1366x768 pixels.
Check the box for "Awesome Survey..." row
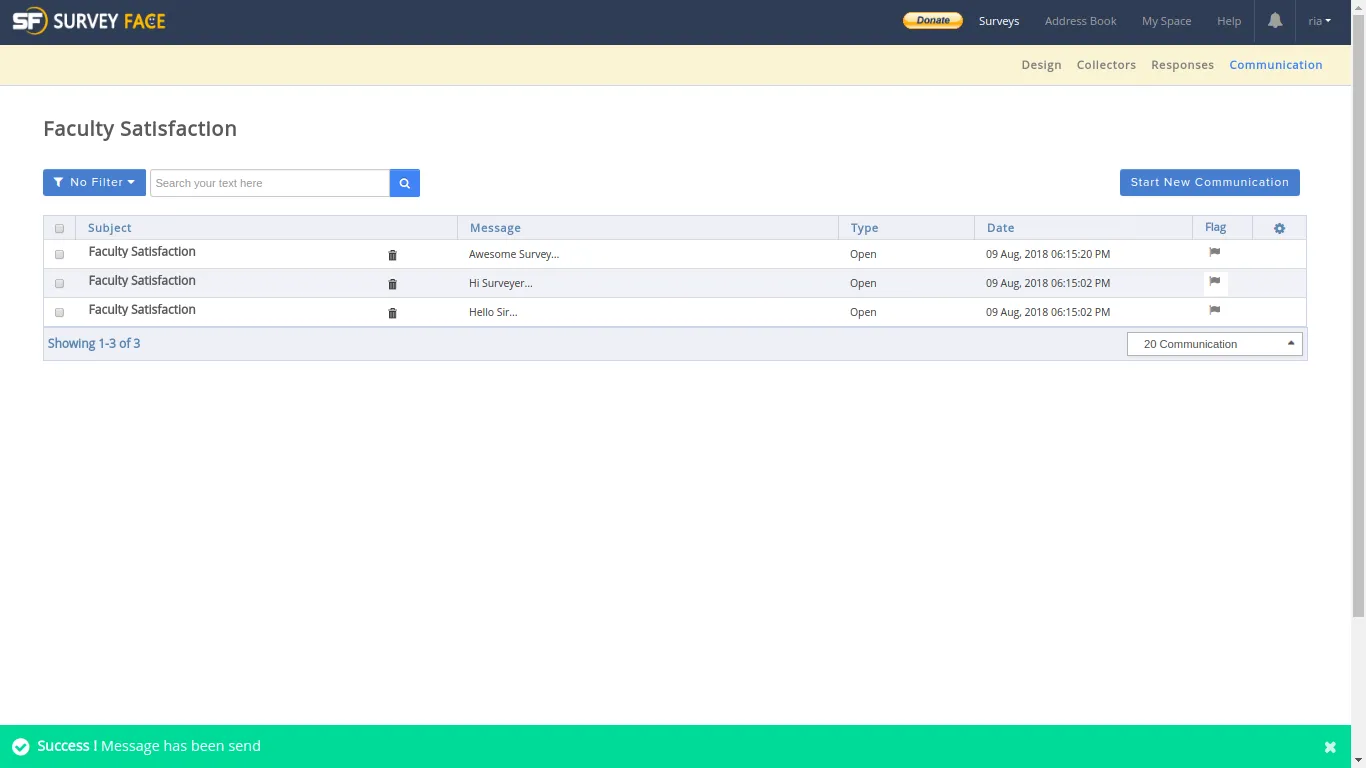tap(59, 255)
